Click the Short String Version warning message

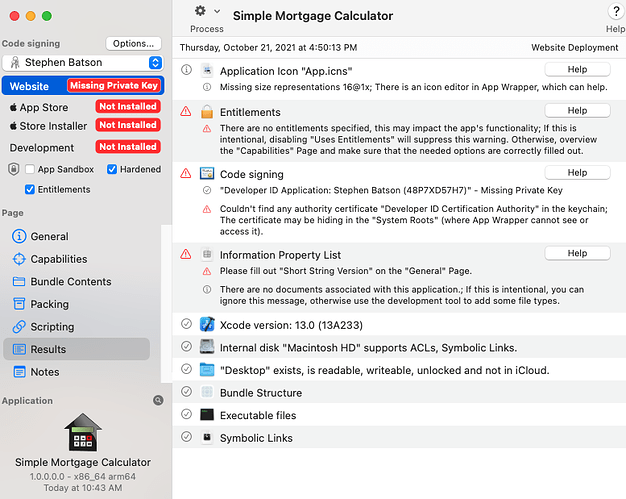(346, 271)
